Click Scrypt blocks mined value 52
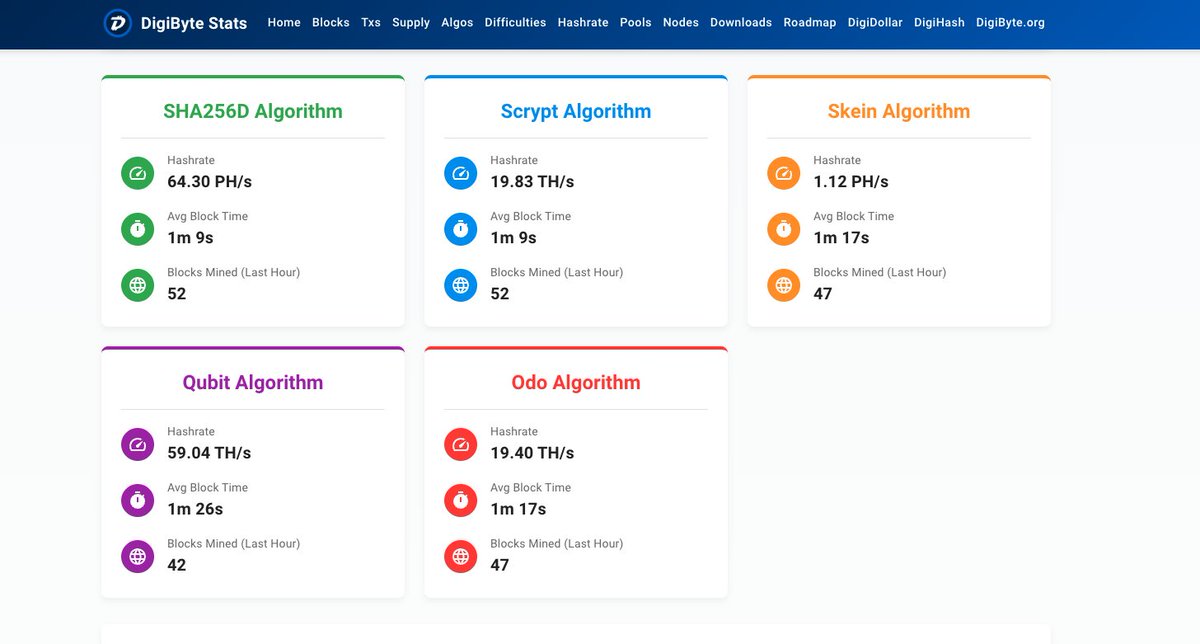1200x644 pixels. point(500,294)
